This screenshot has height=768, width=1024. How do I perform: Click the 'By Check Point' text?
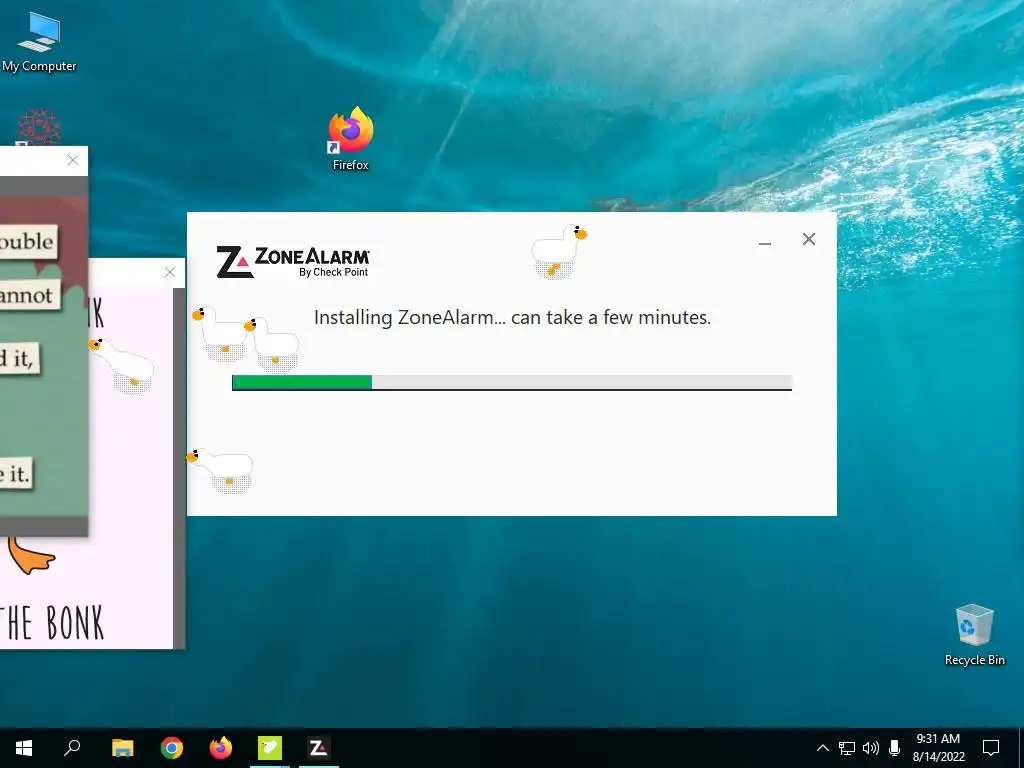coord(334,272)
